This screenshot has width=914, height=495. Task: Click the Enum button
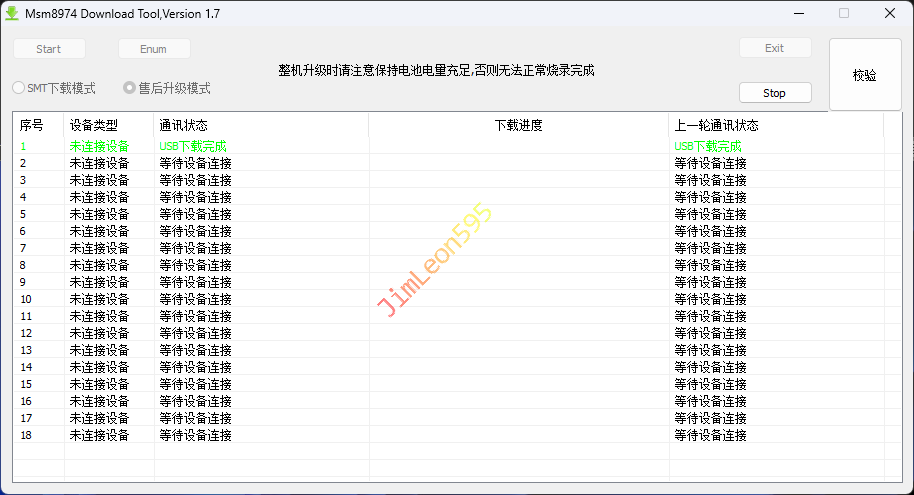click(154, 49)
